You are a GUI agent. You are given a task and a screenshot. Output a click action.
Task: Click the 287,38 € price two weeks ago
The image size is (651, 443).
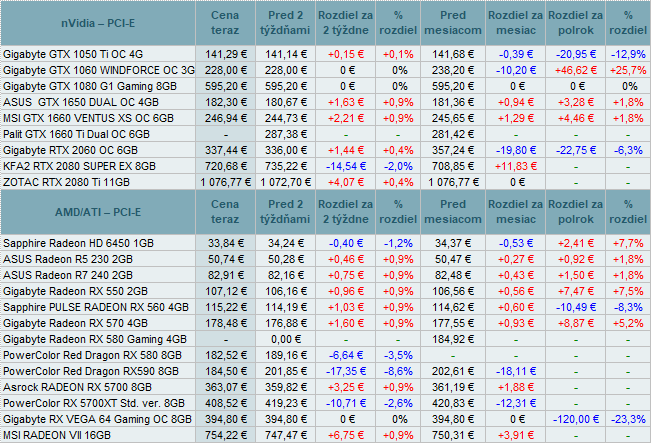(x=286, y=134)
